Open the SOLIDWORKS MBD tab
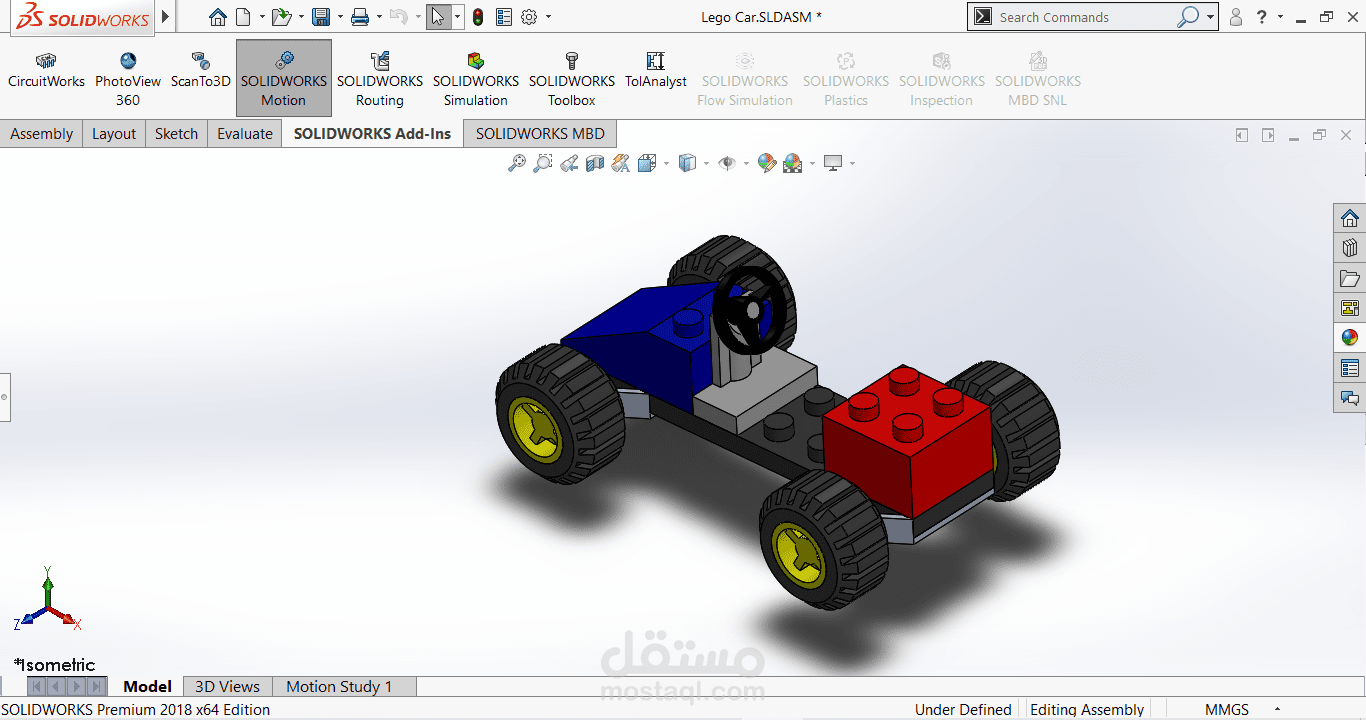Screen dimensions: 1366x720 pos(540,134)
